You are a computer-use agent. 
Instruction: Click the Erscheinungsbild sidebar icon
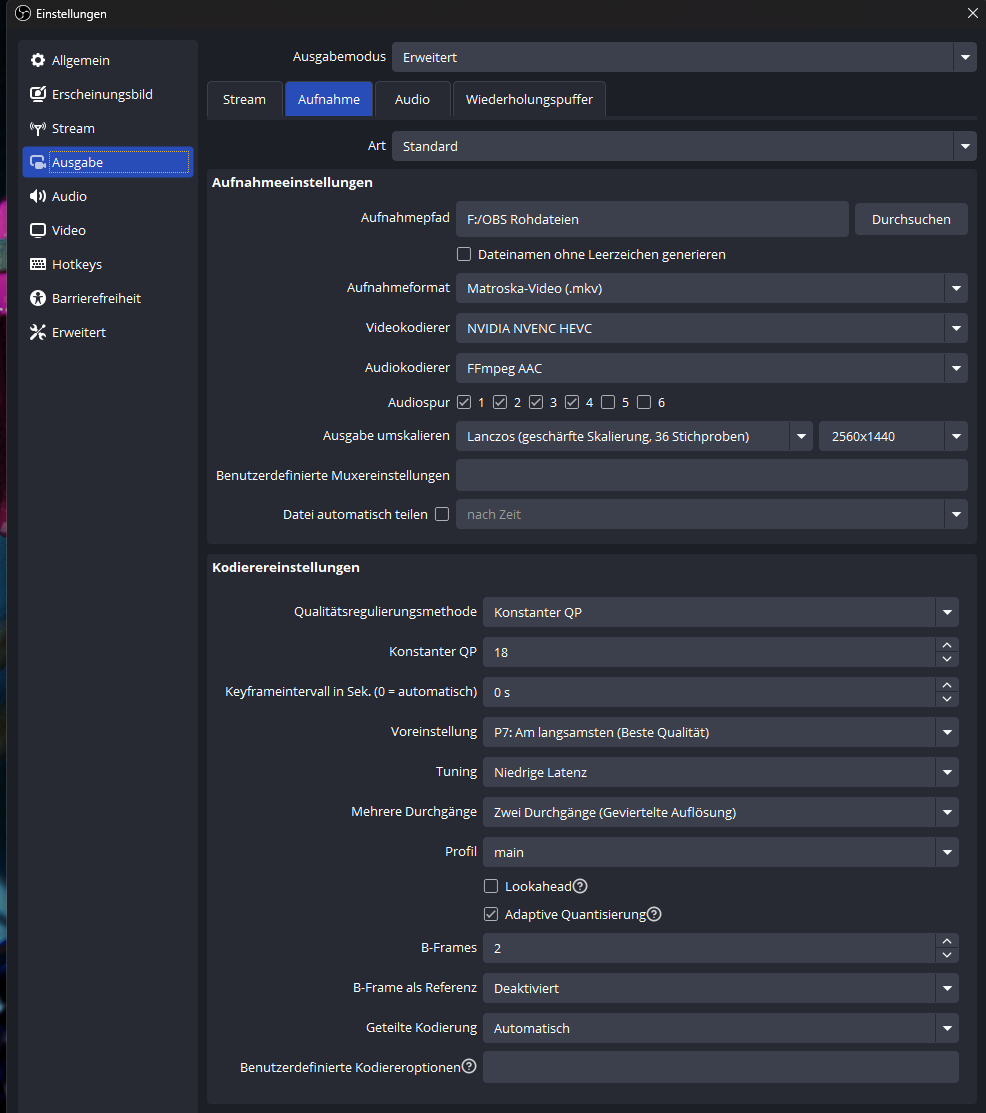(x=38, y=95)
